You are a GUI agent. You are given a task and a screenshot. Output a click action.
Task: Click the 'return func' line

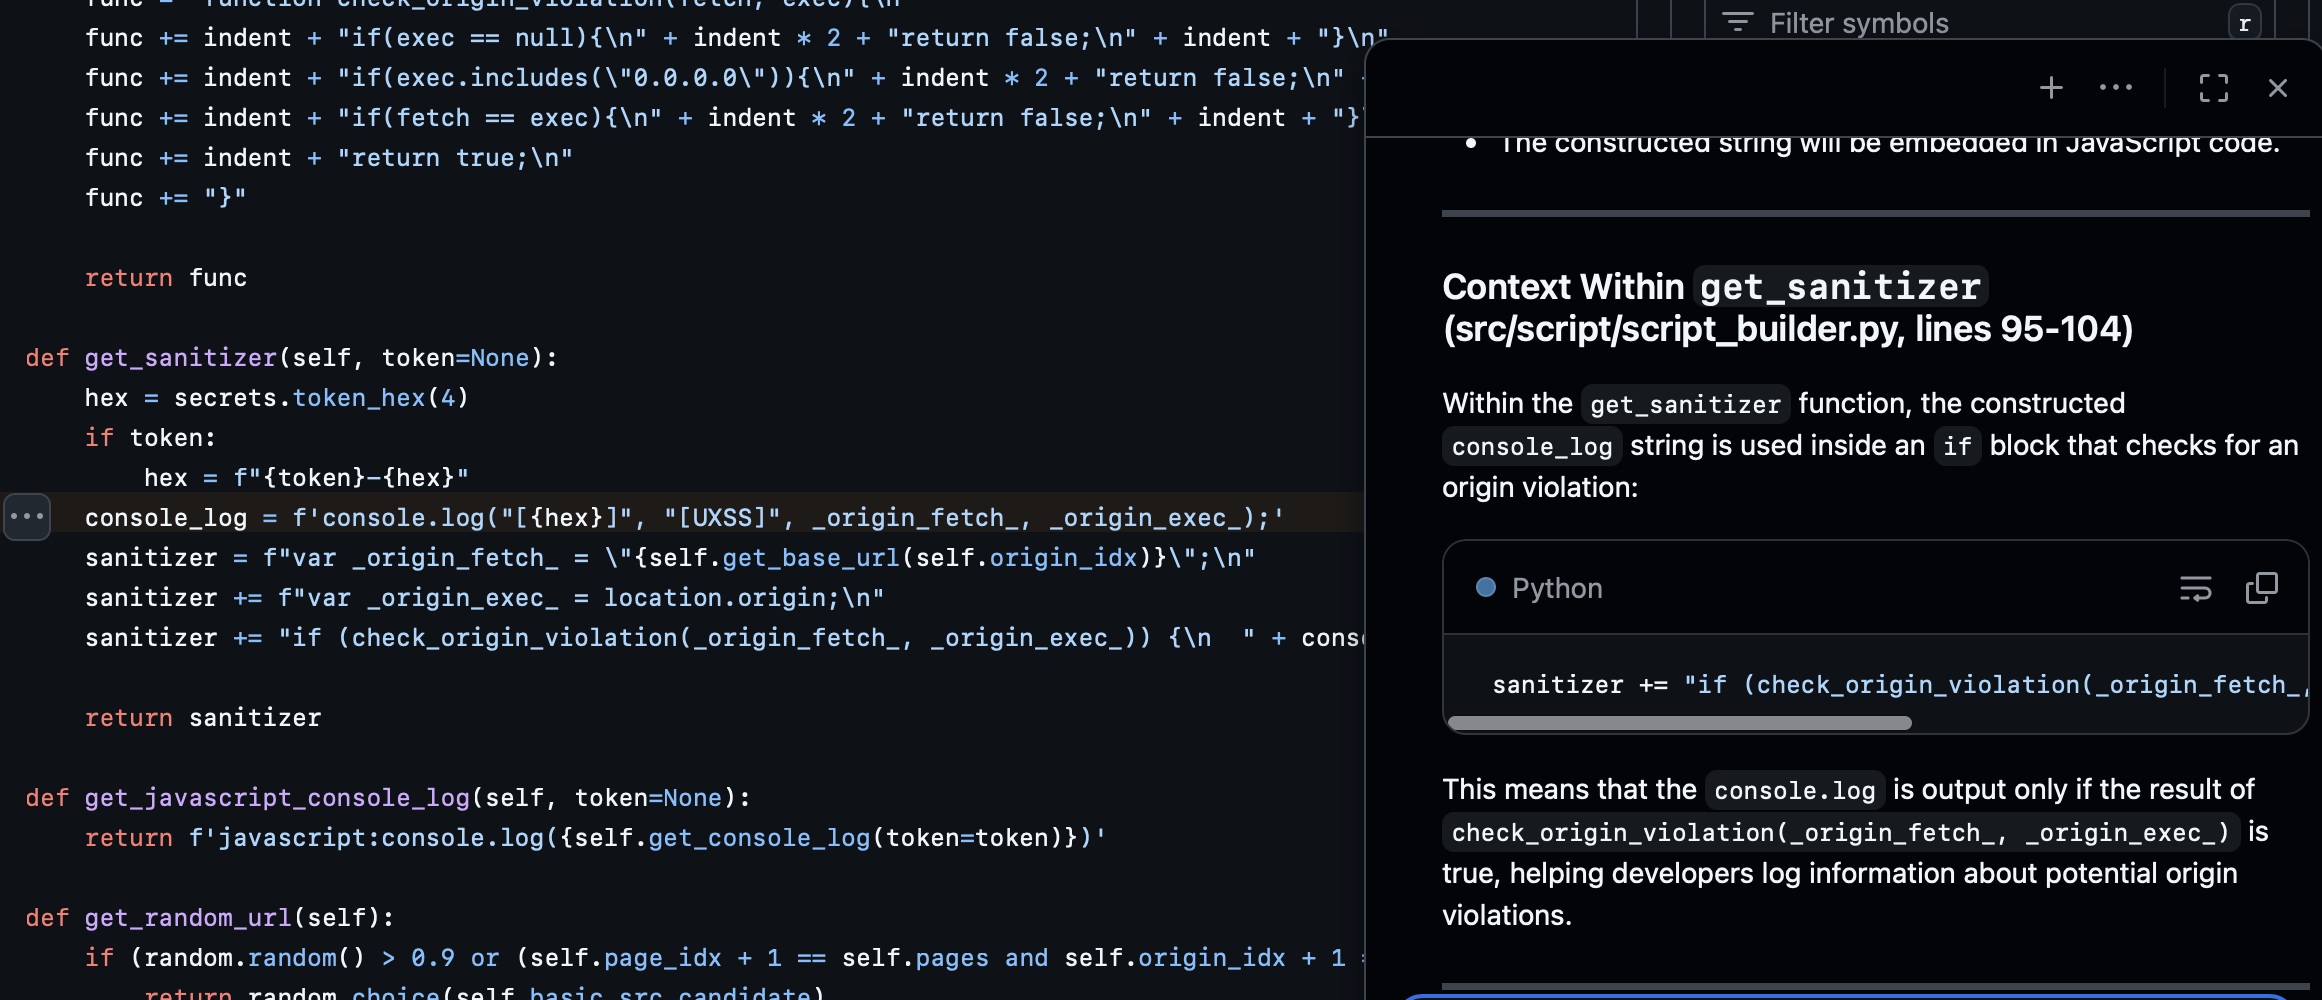click(166, 278)
